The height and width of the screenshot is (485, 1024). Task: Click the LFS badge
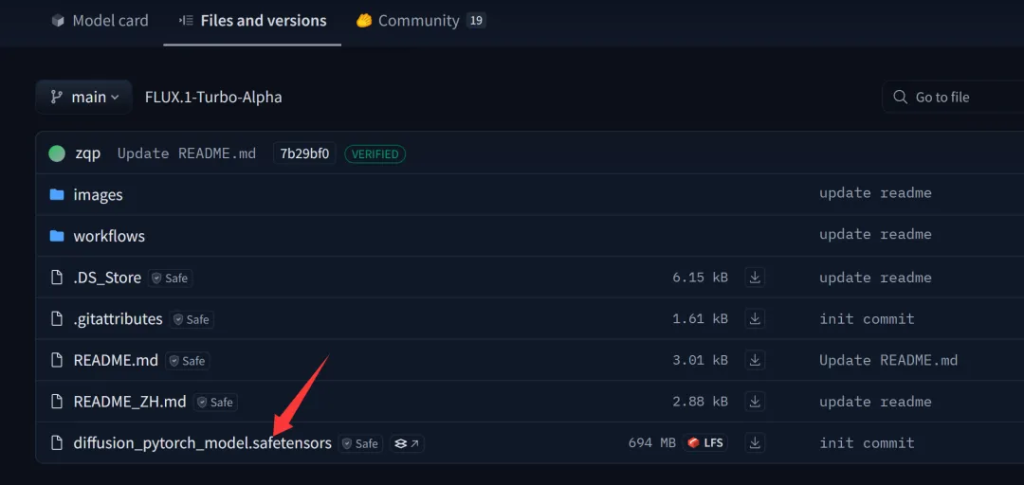pos(705,443)
